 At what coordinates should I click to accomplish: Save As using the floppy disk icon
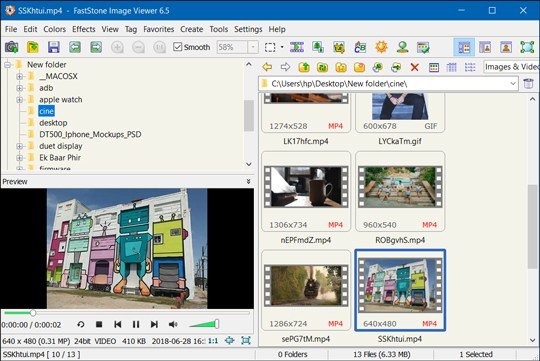[x=54, y=47]
